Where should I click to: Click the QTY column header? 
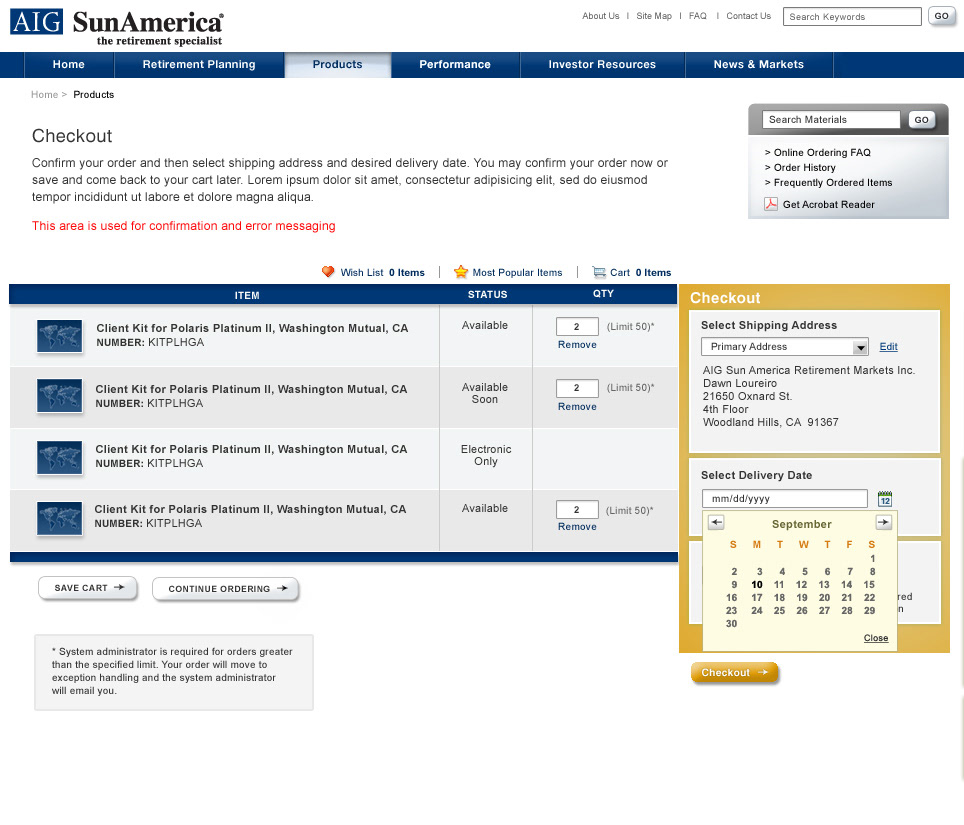pyautogui.click(x=603, y=294)
